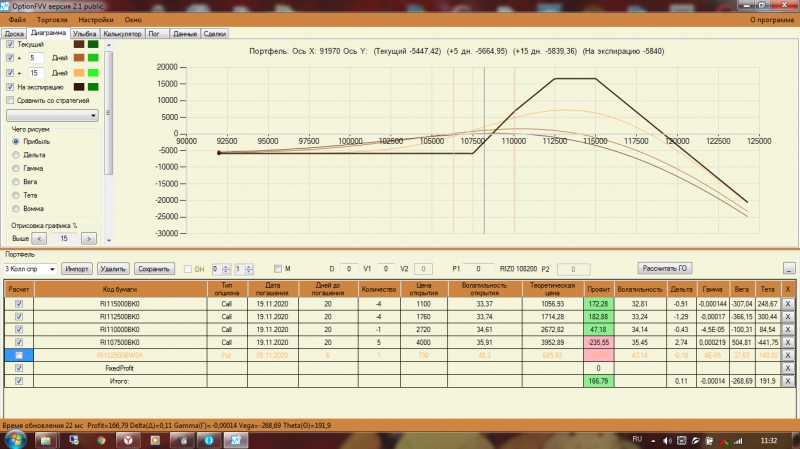
Task: Click the X button in the Итого row
Action: tap(788, 381)
